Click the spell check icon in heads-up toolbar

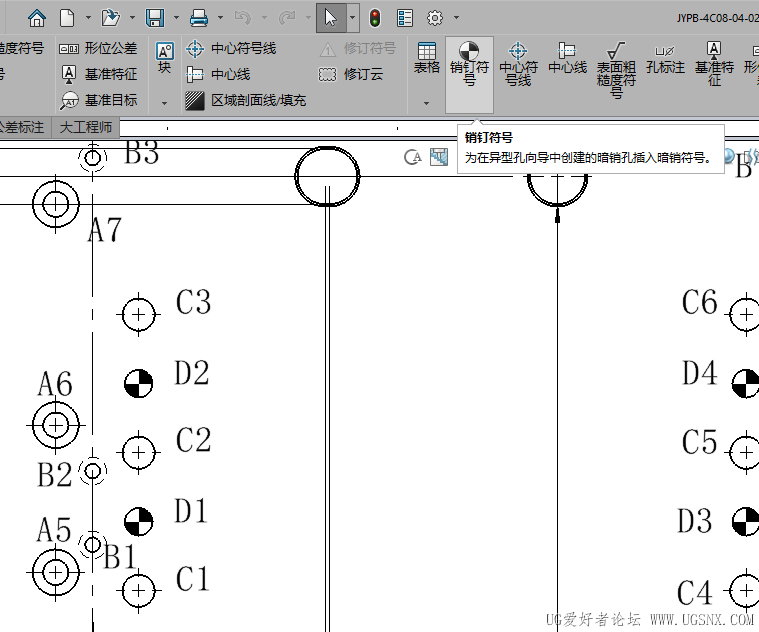coord(413,157)
